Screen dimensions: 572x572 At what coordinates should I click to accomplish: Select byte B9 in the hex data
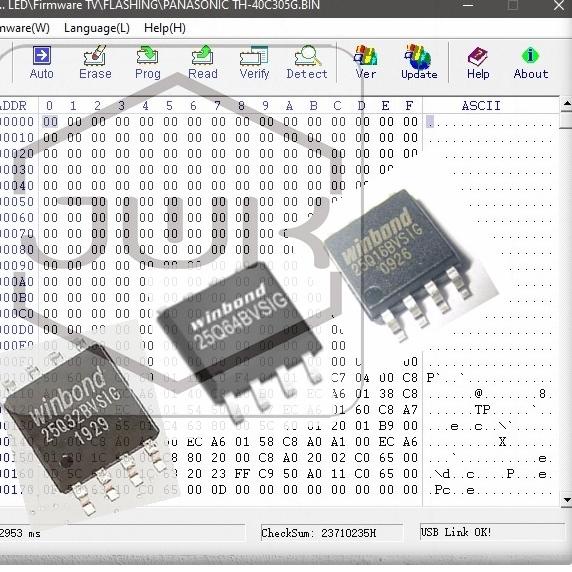[x=386, y=426]
